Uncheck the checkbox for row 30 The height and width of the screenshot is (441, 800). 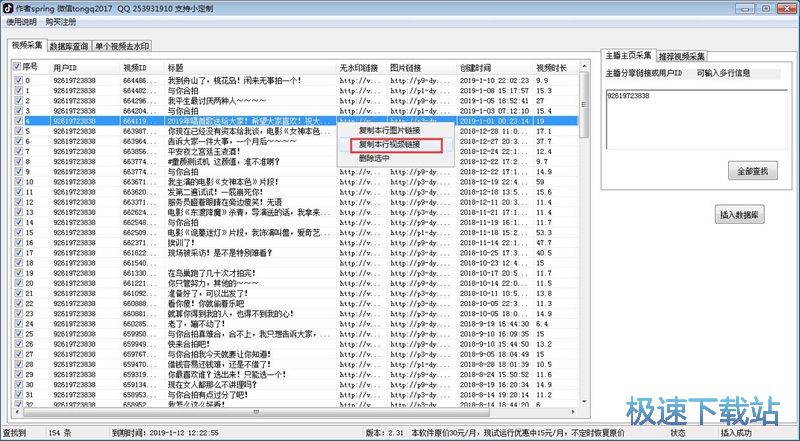coord(19,384)
